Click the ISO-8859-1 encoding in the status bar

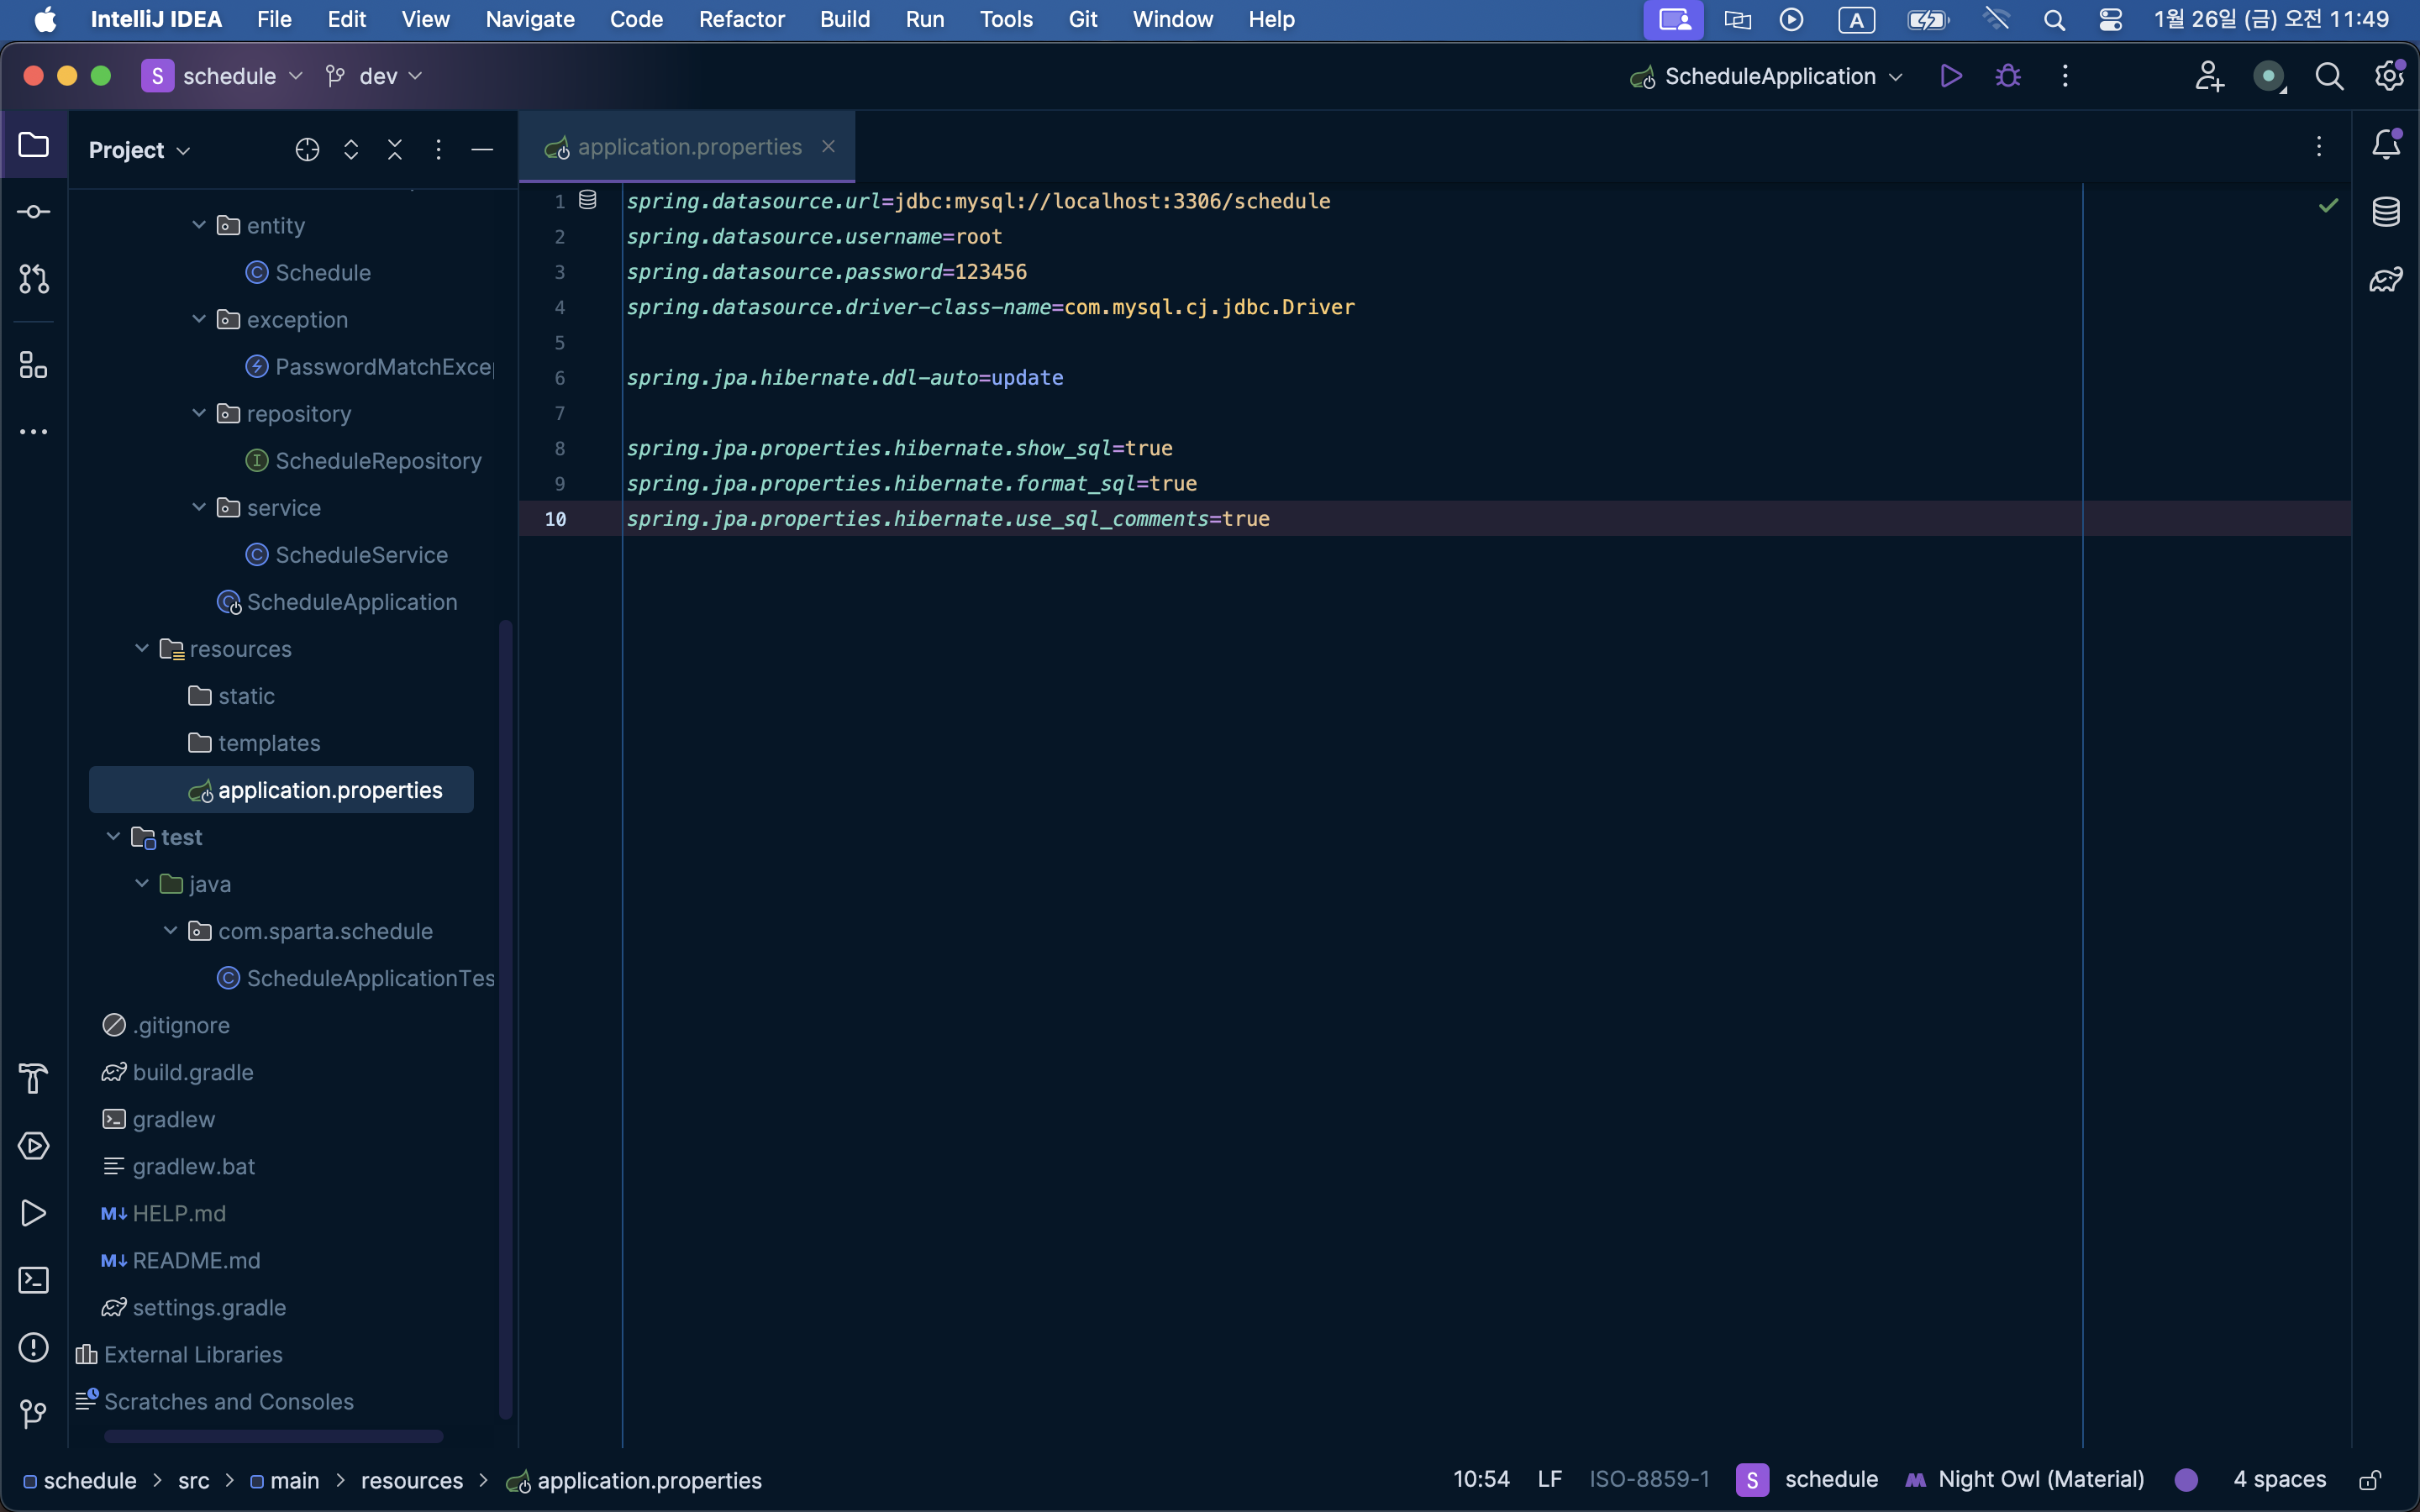click(x=1649, y=1479)
